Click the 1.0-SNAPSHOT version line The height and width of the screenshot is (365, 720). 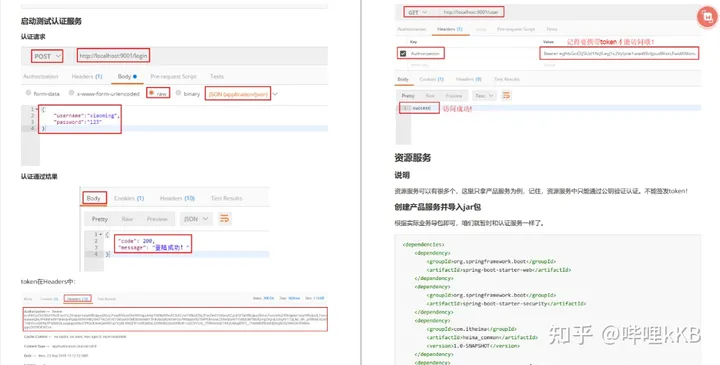473,346
